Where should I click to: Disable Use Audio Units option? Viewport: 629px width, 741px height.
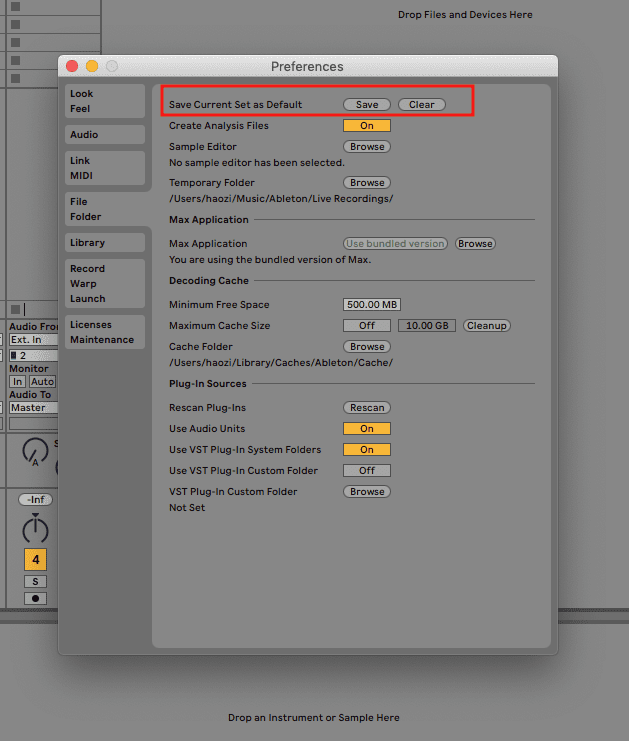366,429
